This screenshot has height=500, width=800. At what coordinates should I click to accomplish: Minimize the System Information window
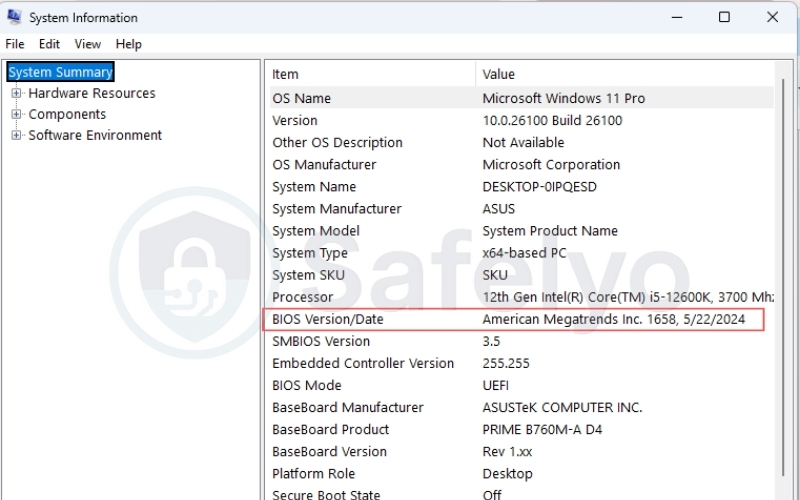pyautogui.click(x=677, y=17)
